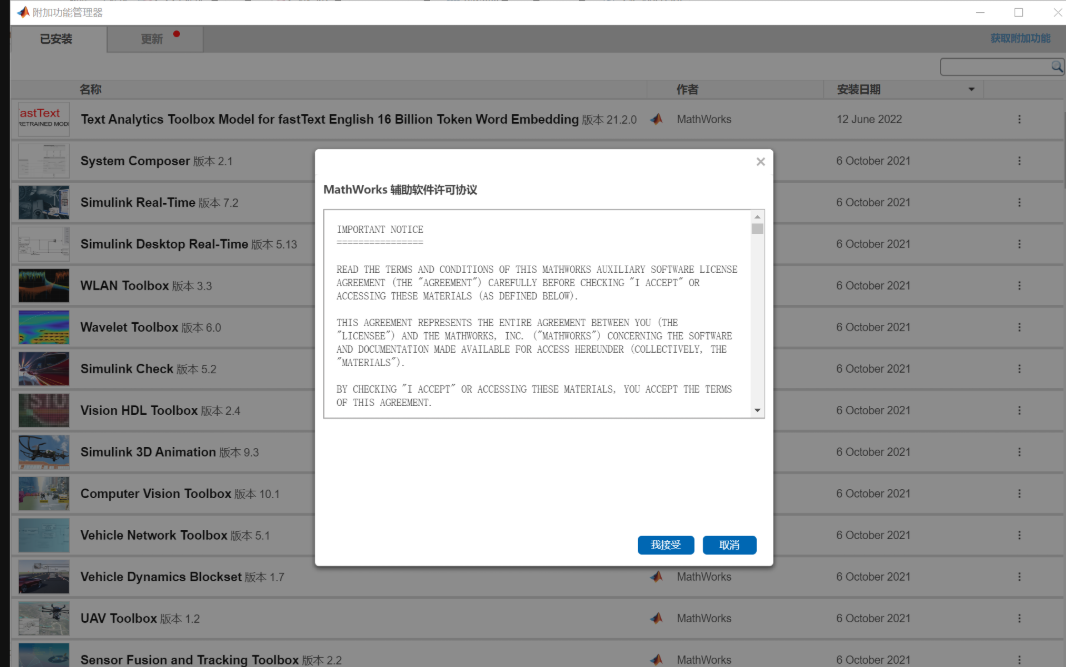Select the Sensor Fusion and Tracking Toolbox name
Screen dimensions: 1066x667
click(x=190, y=660)
